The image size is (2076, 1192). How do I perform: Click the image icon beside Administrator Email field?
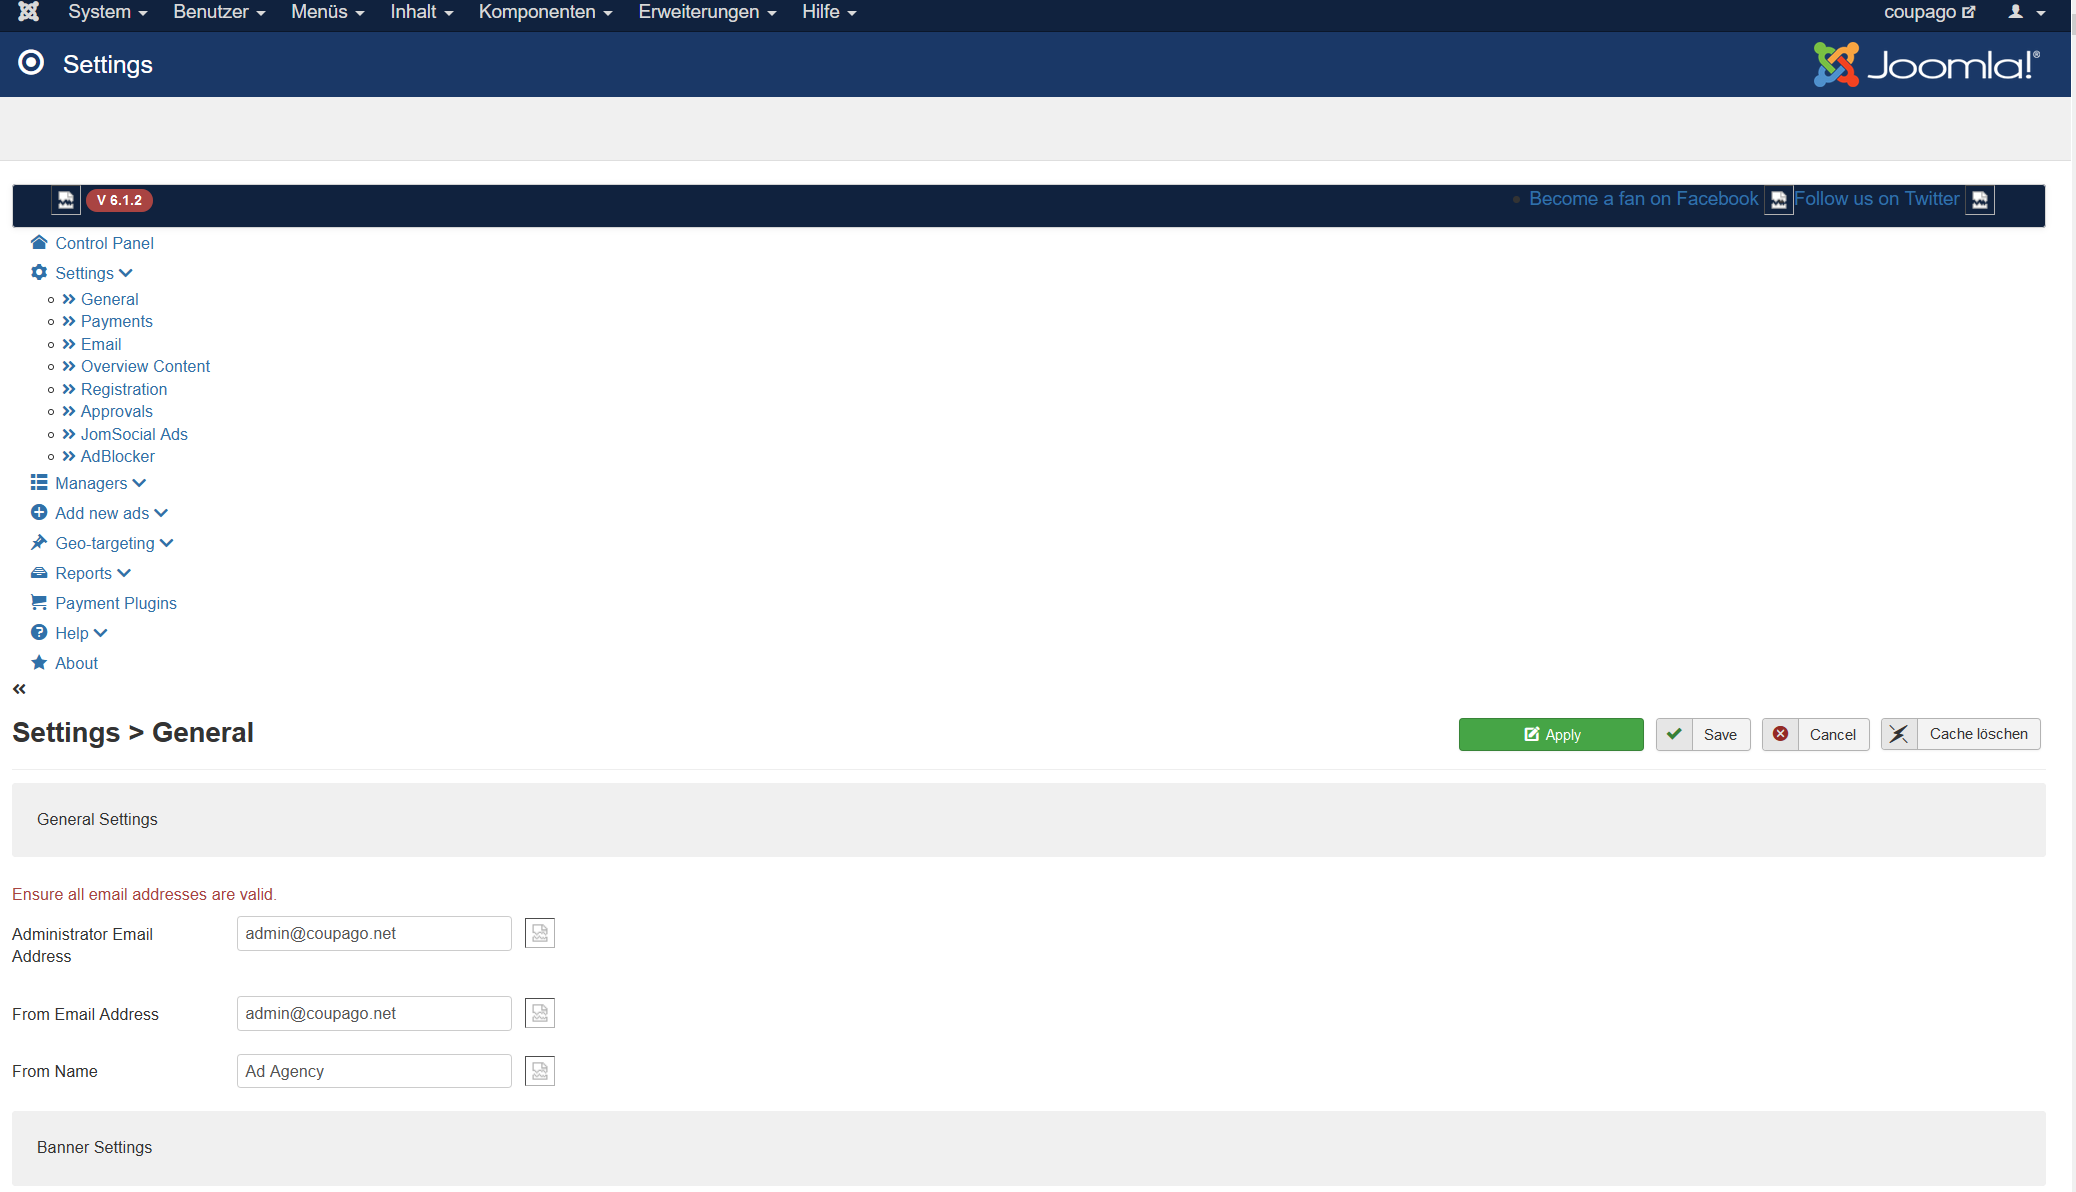tap(540, 933)
